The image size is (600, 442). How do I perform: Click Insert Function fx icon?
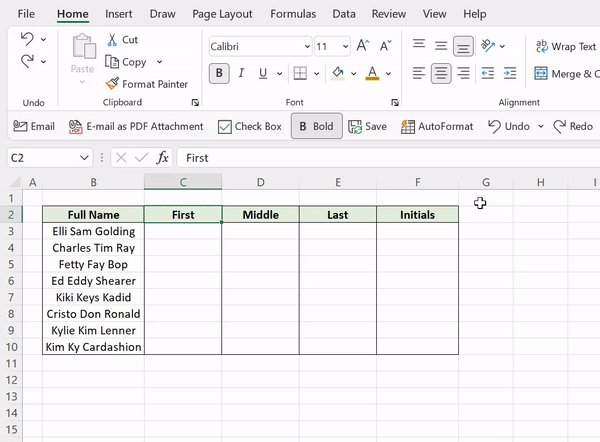coord(162,158)
